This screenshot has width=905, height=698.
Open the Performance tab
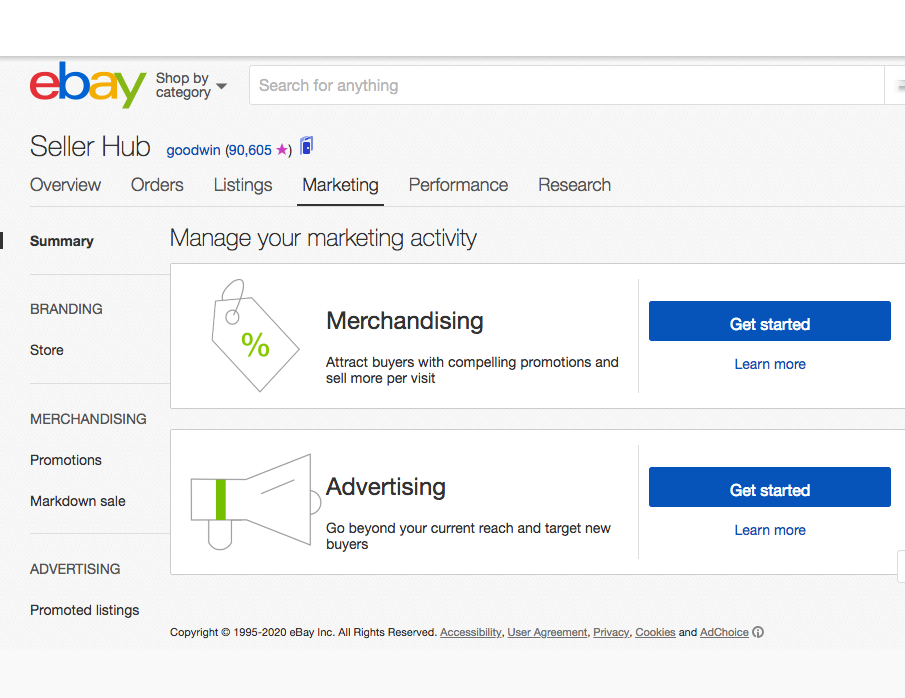pos(458,185)
